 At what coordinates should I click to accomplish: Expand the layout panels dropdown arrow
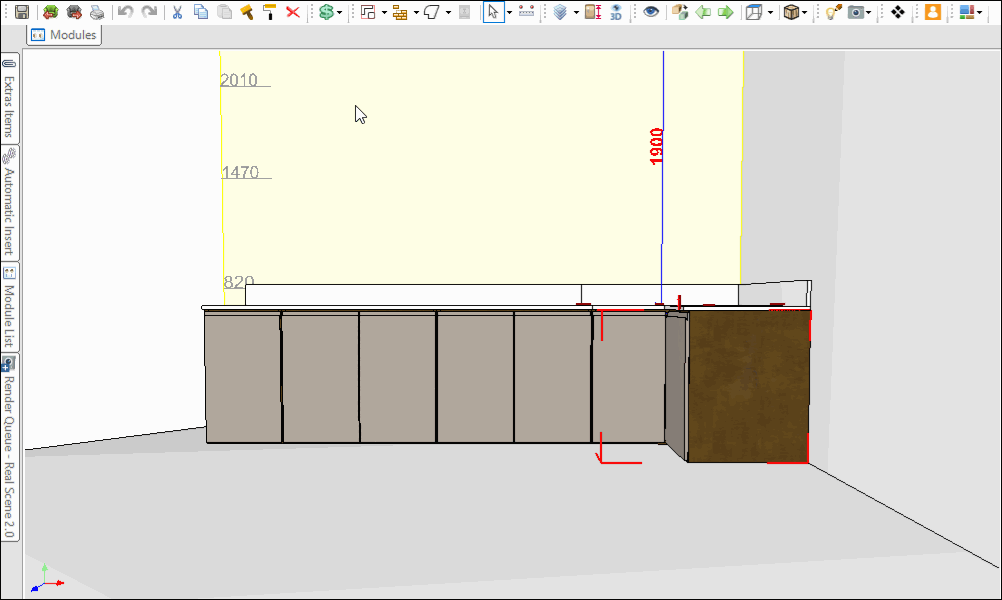tap(980, 12)
